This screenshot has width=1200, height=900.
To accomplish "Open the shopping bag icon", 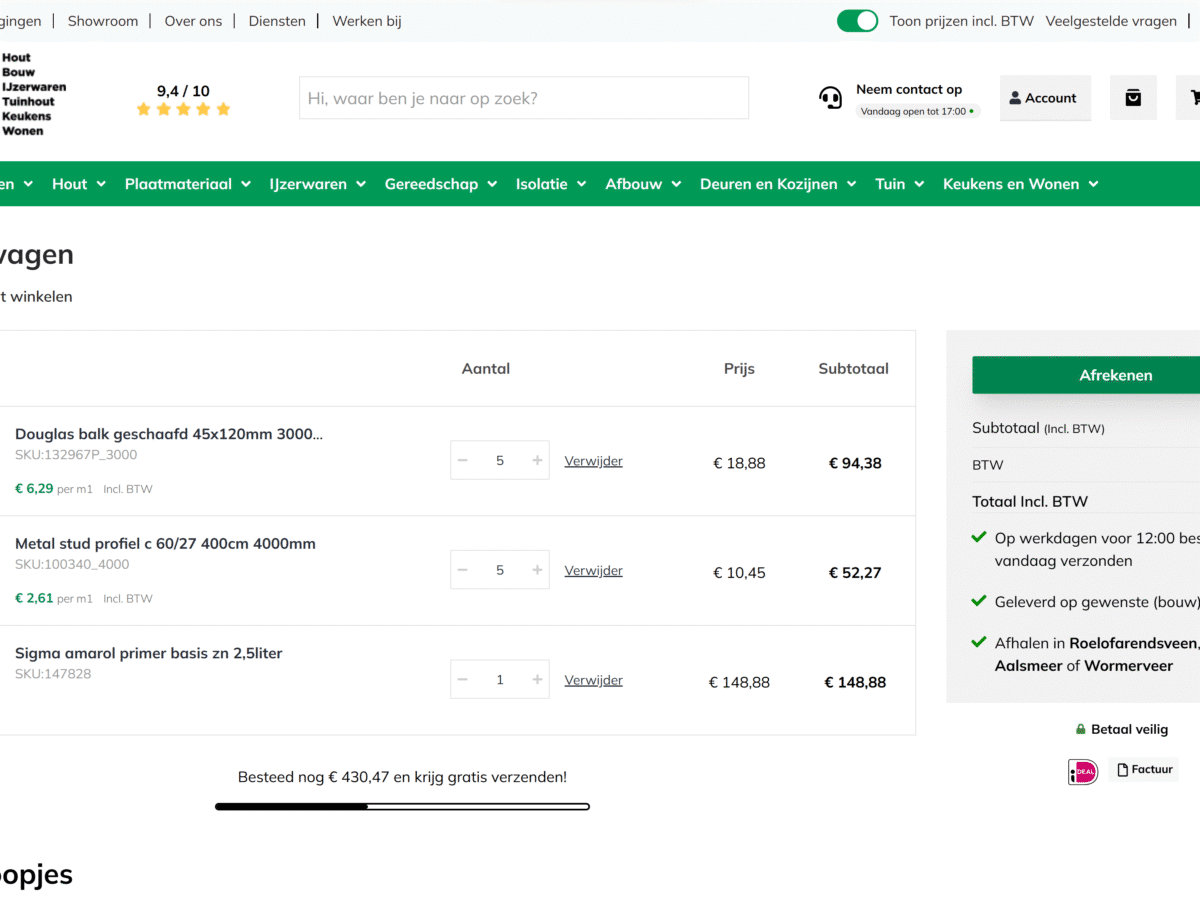I will point(1133,98).
